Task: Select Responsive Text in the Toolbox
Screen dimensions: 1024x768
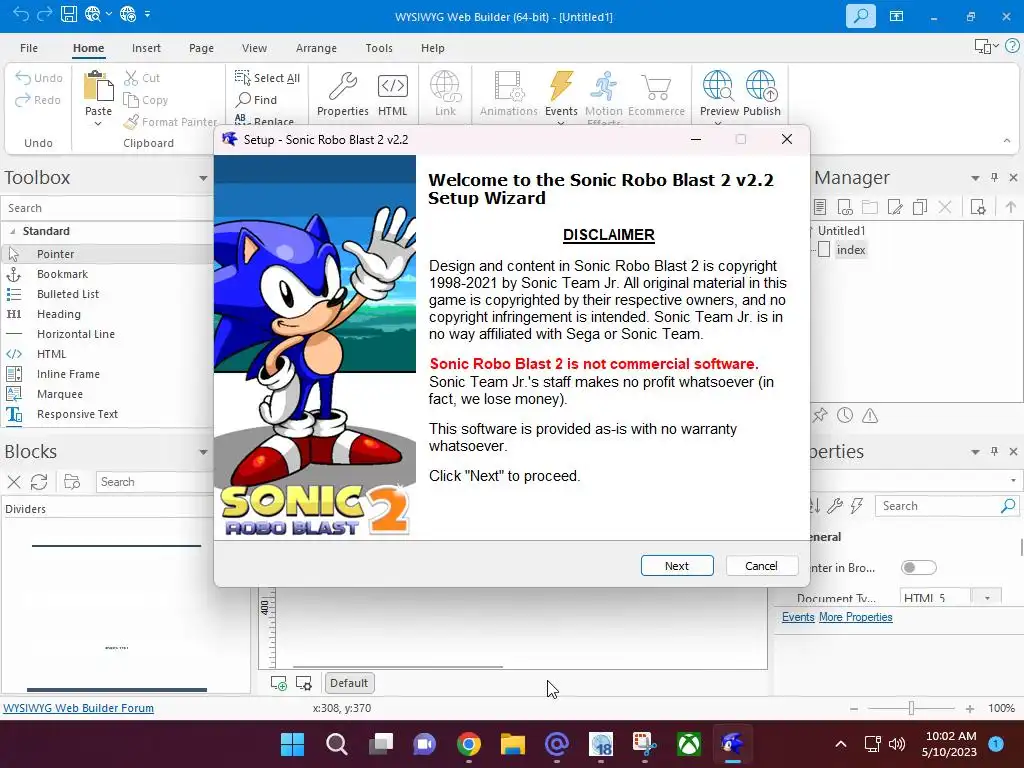Action: coord(108,414)
